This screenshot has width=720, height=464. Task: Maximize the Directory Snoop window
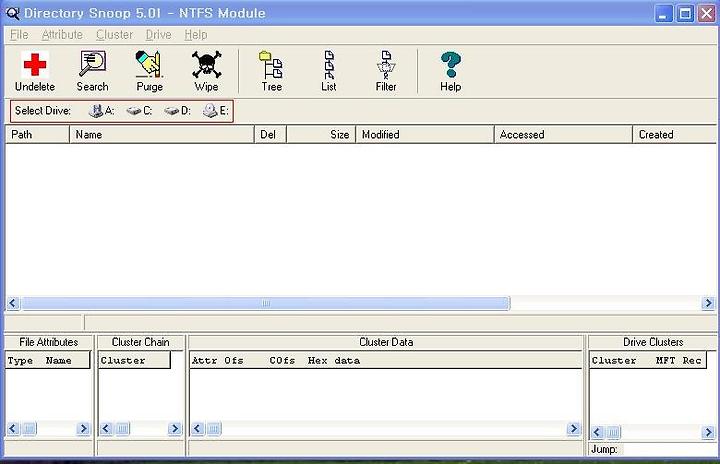[685, 14]
